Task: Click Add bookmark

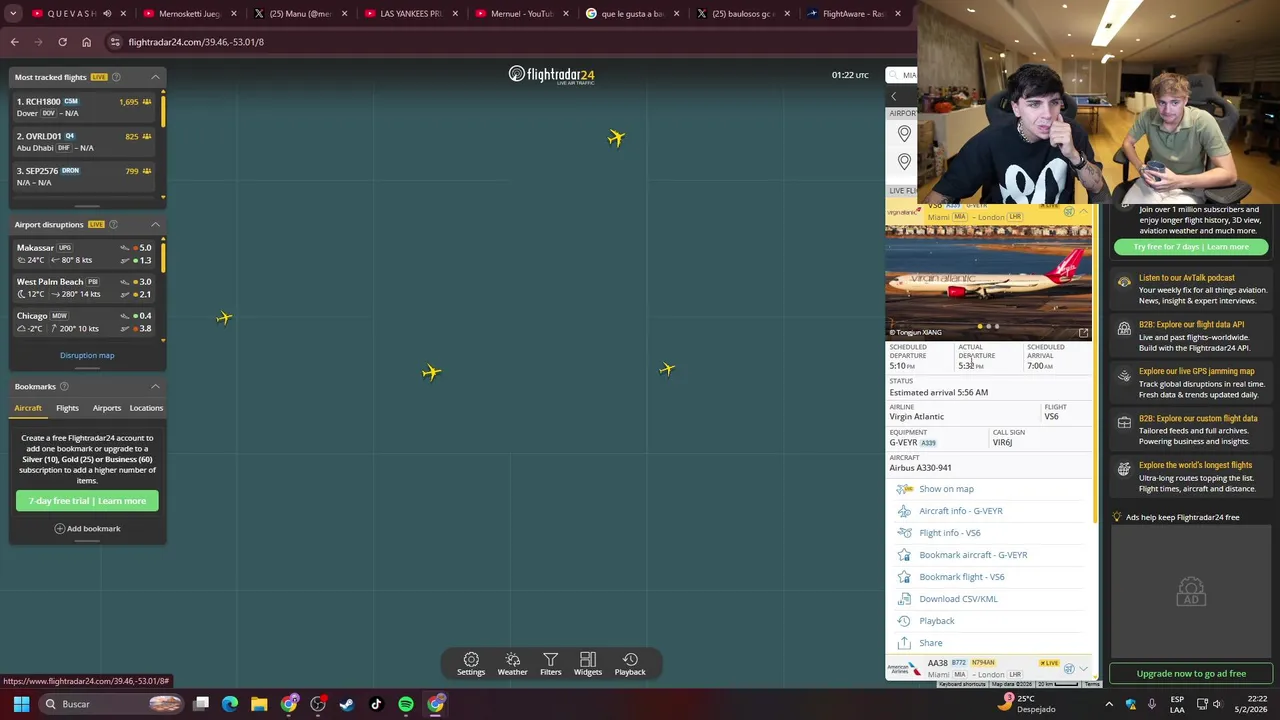Action: click(87, 528)
